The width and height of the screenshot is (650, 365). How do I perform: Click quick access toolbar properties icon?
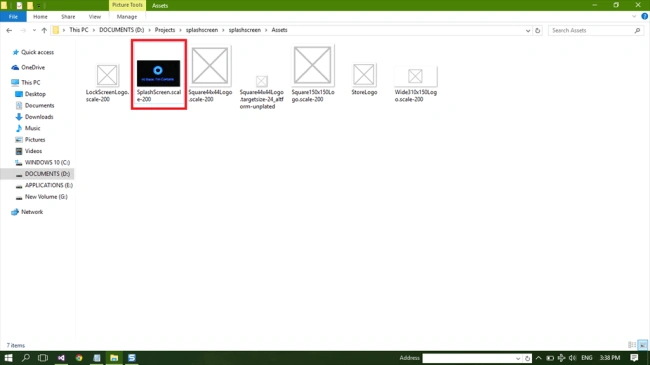tap(19, 5)
